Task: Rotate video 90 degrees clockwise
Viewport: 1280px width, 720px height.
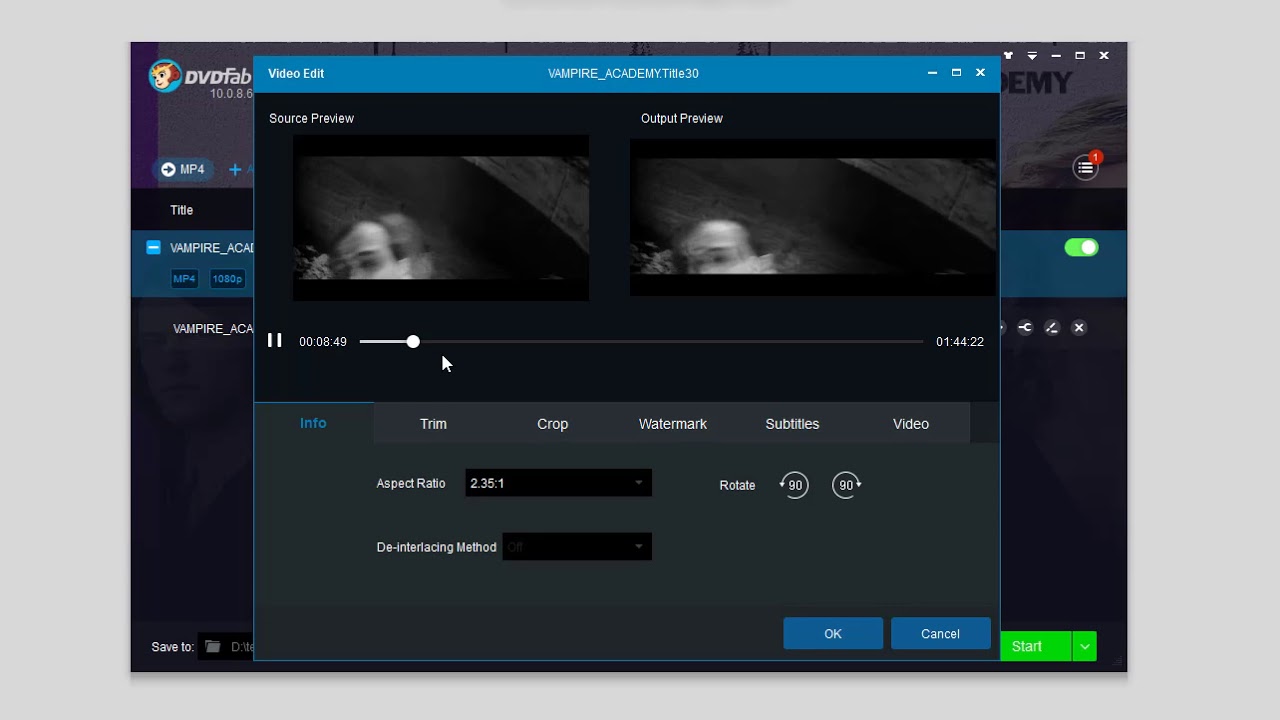Action: click(x=847, y=485)
